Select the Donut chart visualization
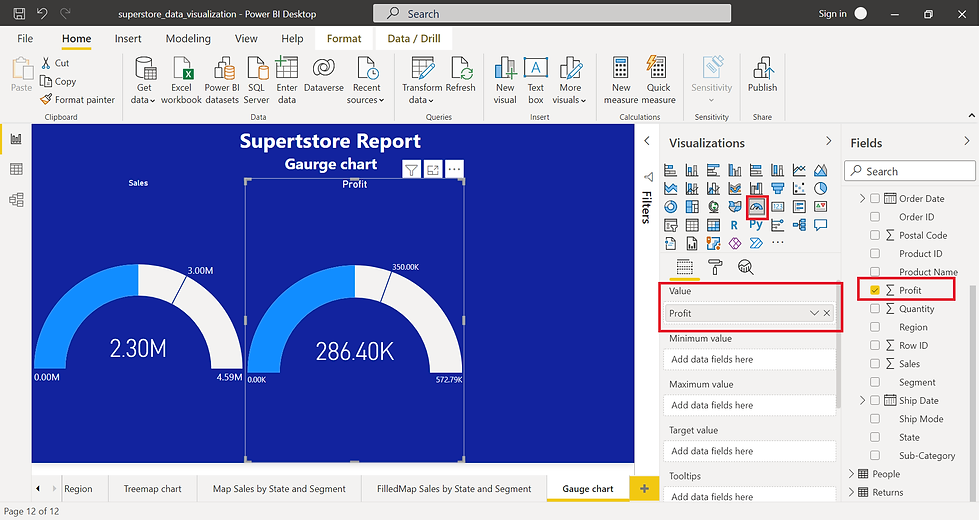Image resolution: width=980 pixels, height=520 pixels. click(x=671, y=207)
